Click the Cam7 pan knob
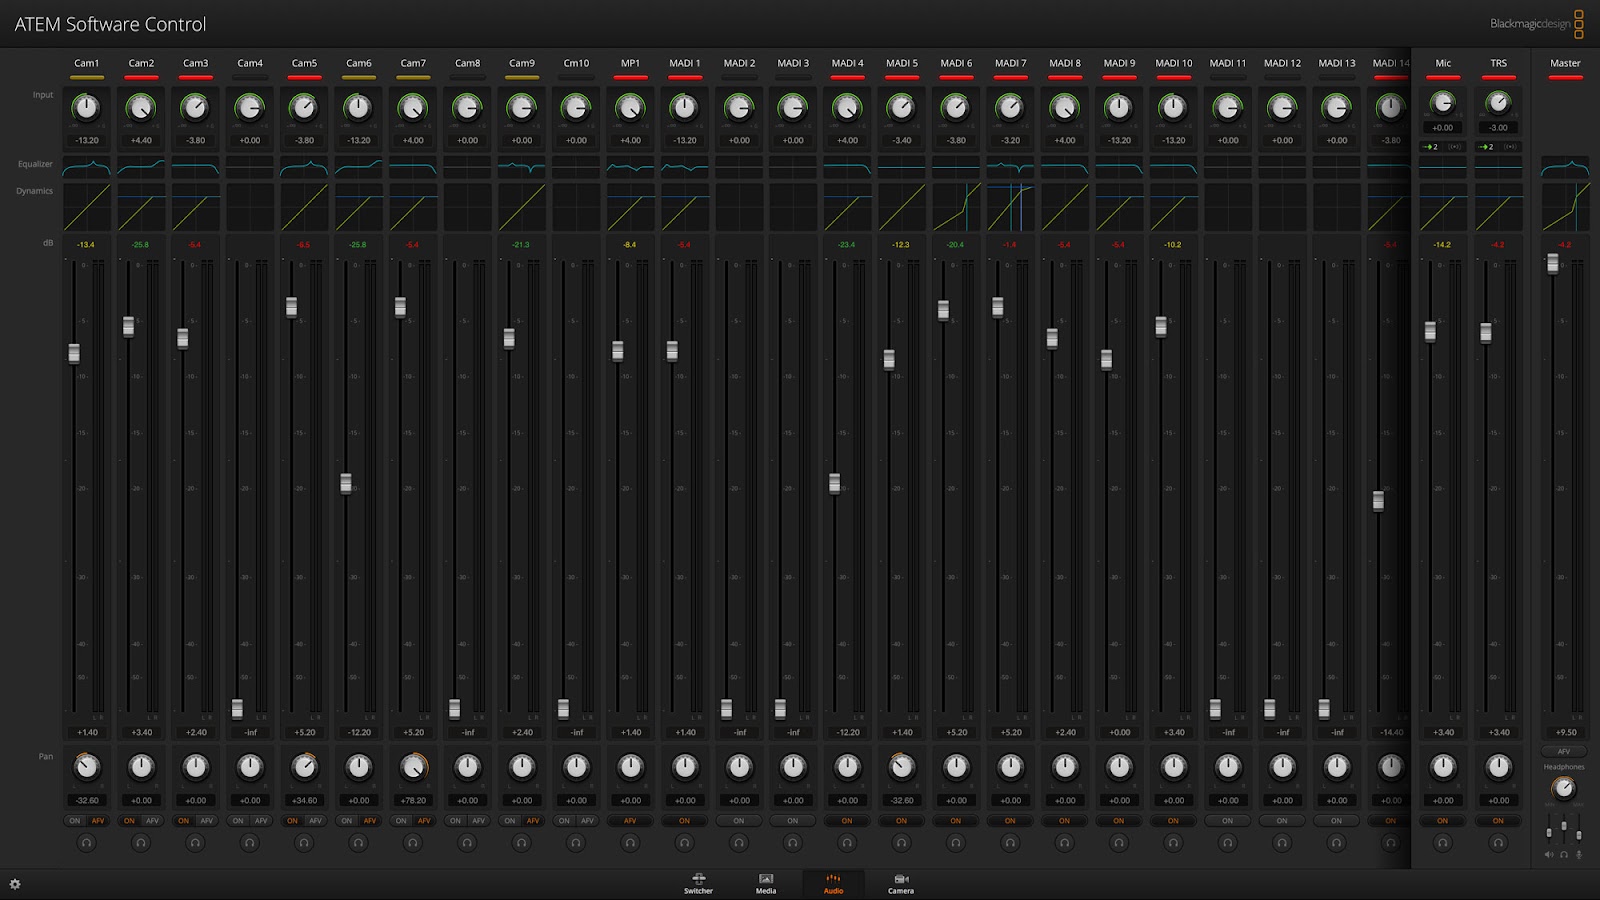 point(413,767)
